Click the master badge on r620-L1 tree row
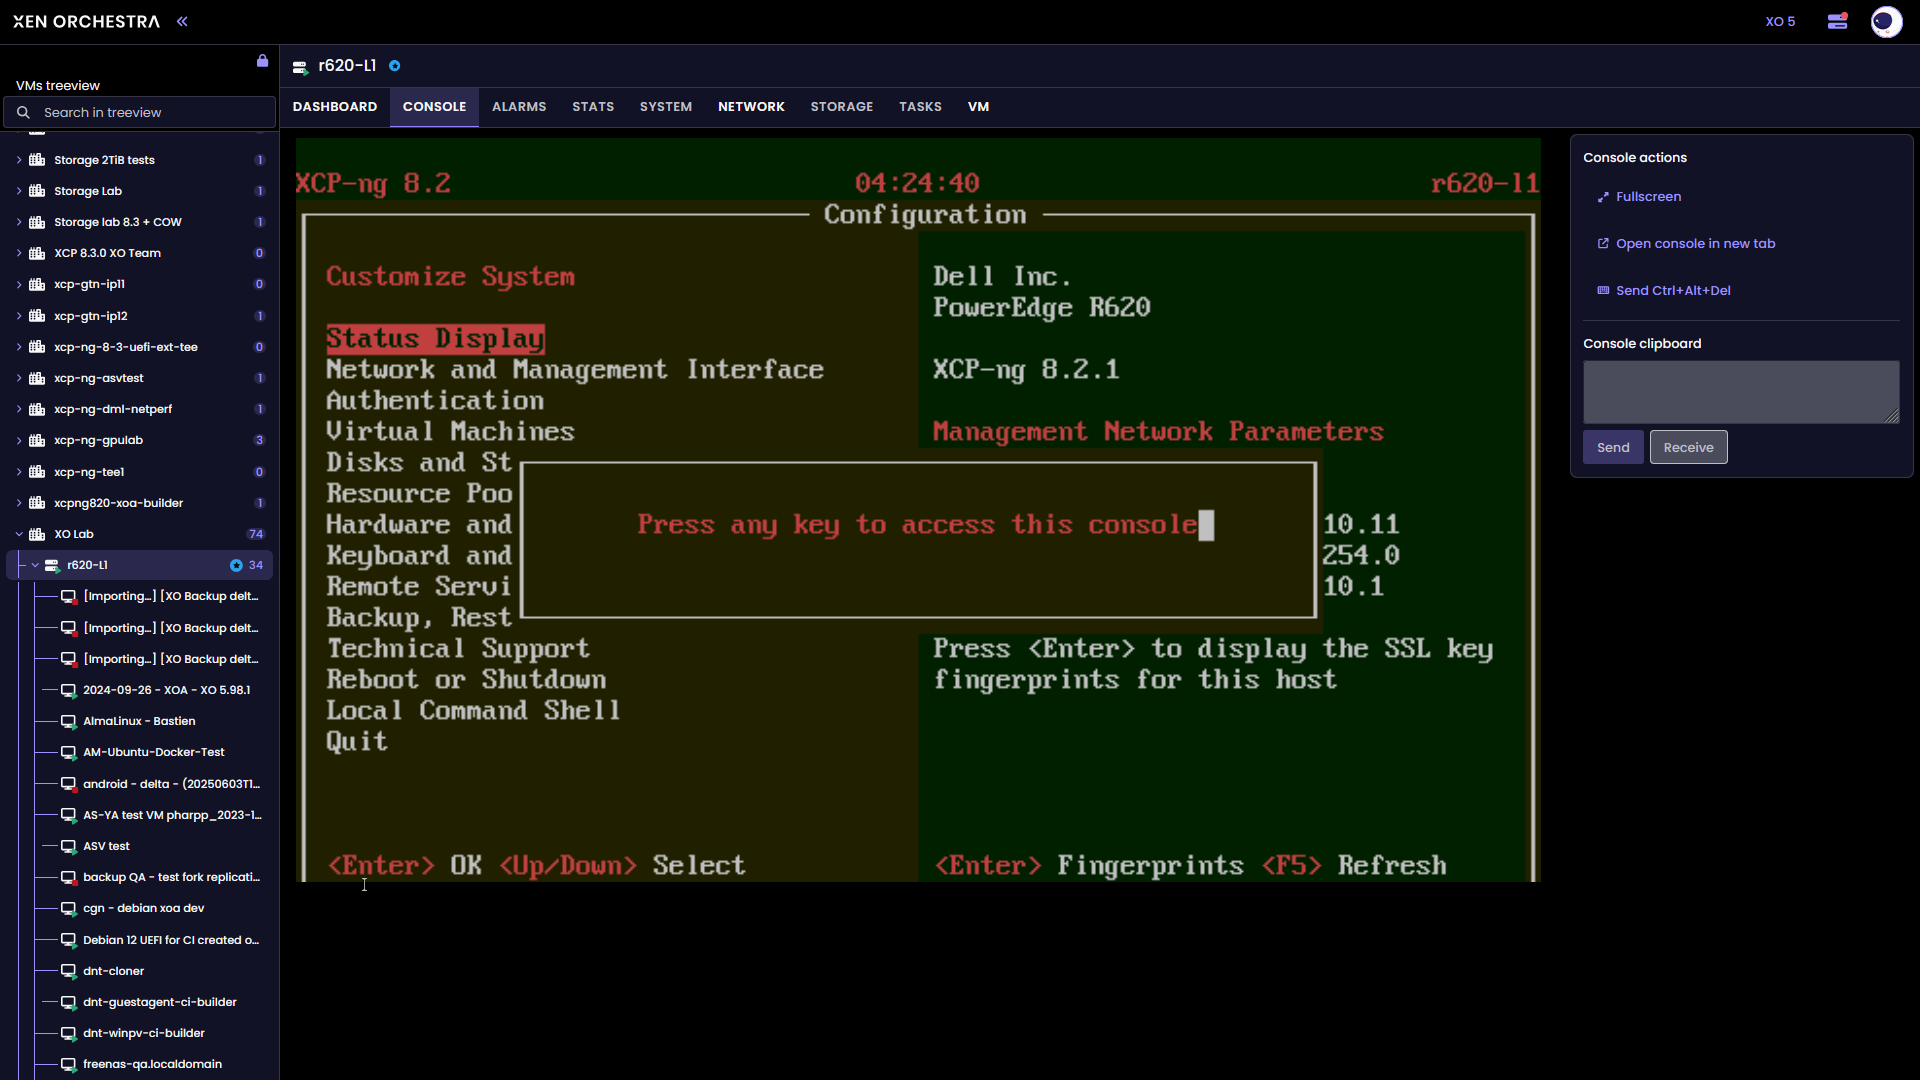 [x=236, y=565]
